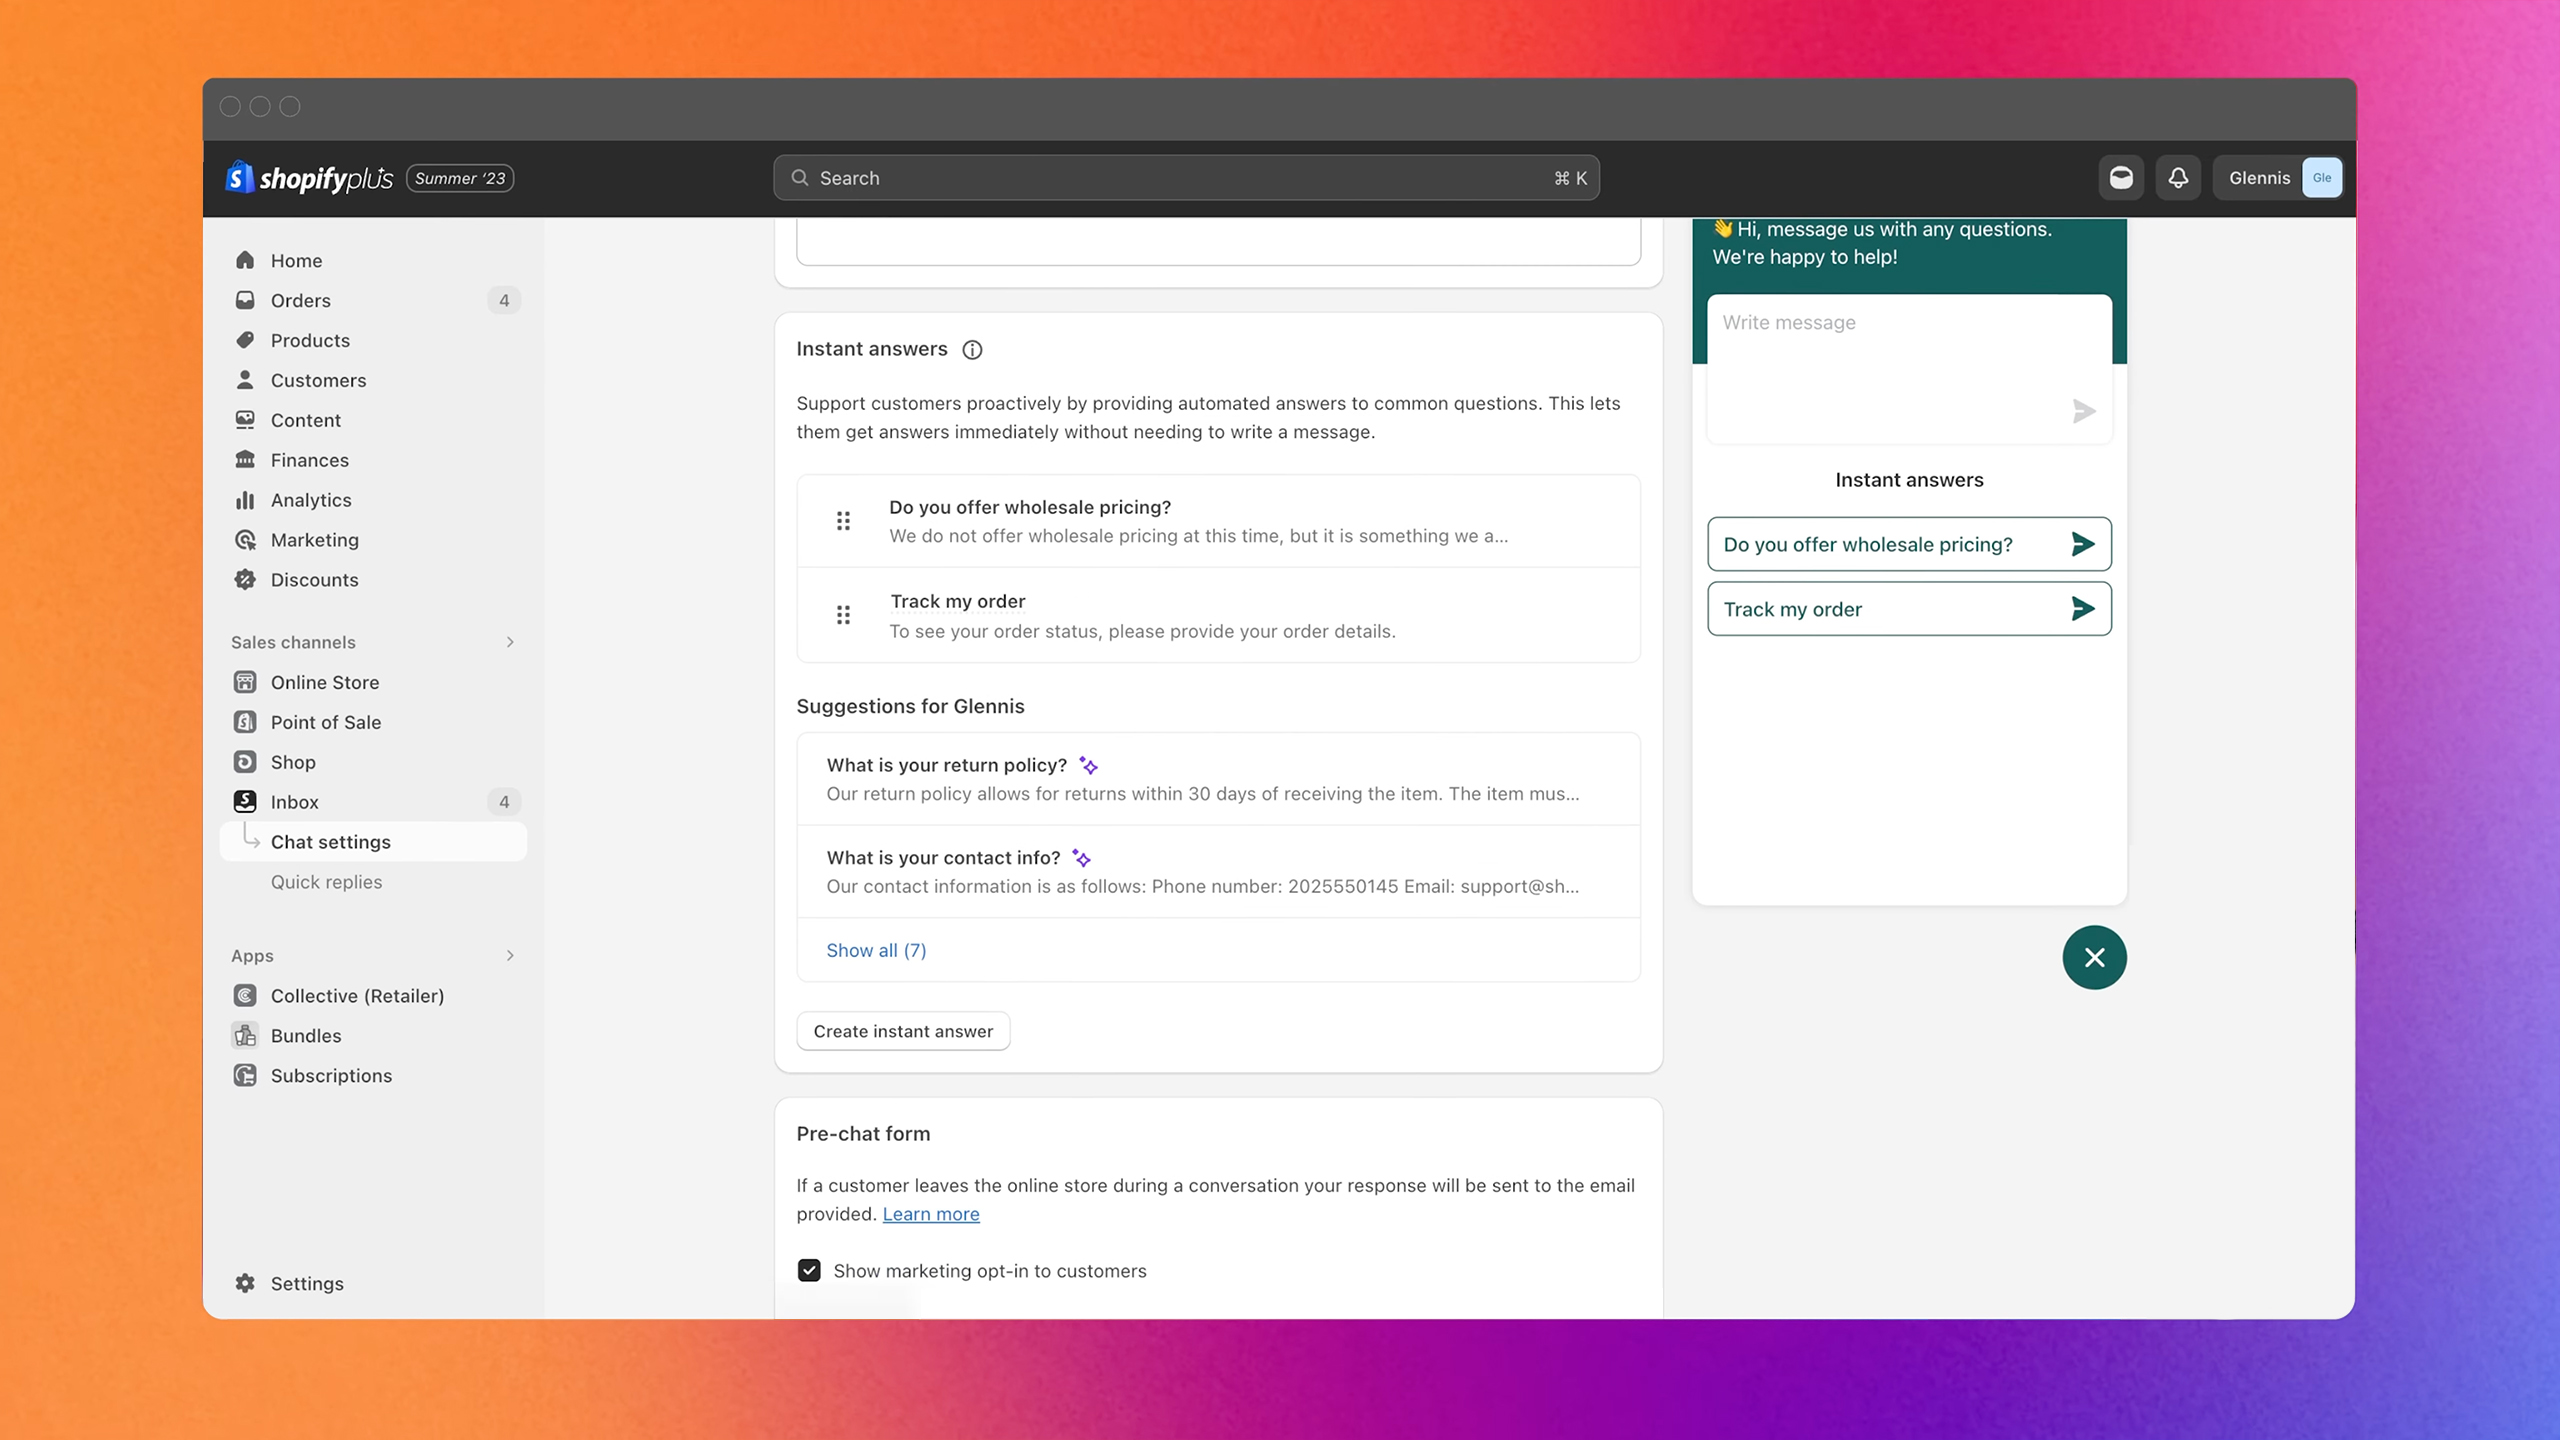The height and width of the screenshot is (1440, 2560).
Task: Click the Learn more link
Action: pos(930,1214)
